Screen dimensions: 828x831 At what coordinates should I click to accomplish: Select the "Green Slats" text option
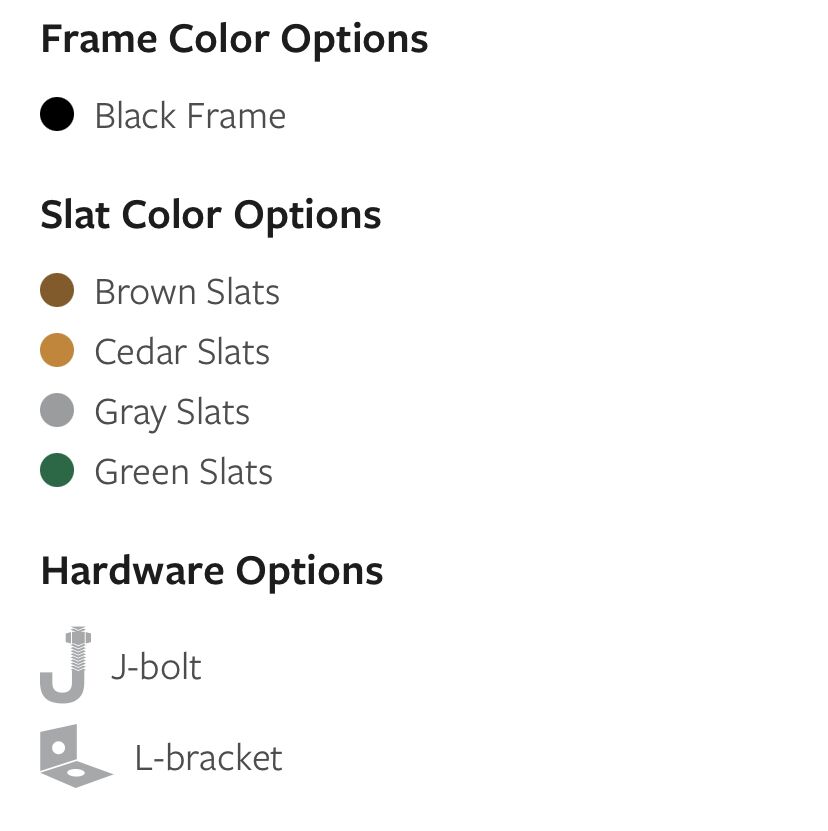[183, 472]
